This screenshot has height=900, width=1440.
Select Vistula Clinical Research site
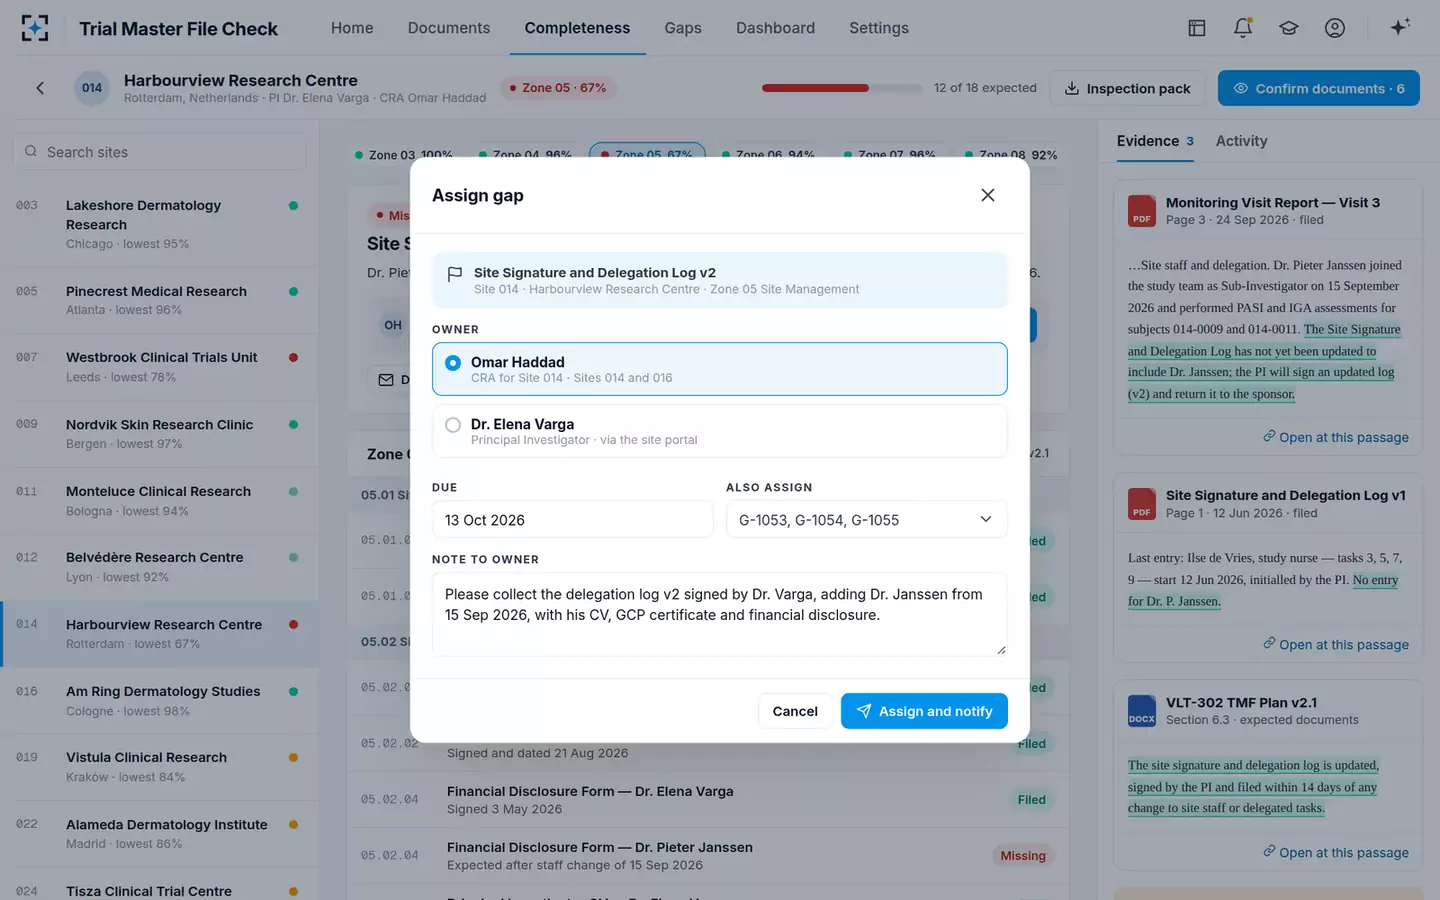159,767
